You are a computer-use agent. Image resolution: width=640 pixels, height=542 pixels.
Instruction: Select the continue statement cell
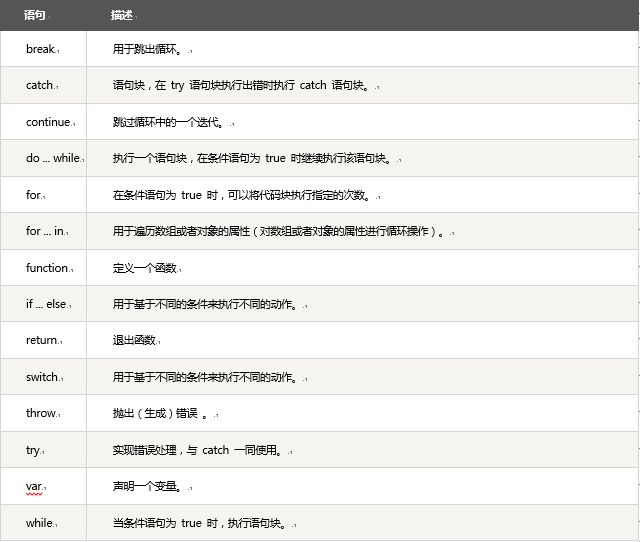pyautogui.click(x=48, y=122)
